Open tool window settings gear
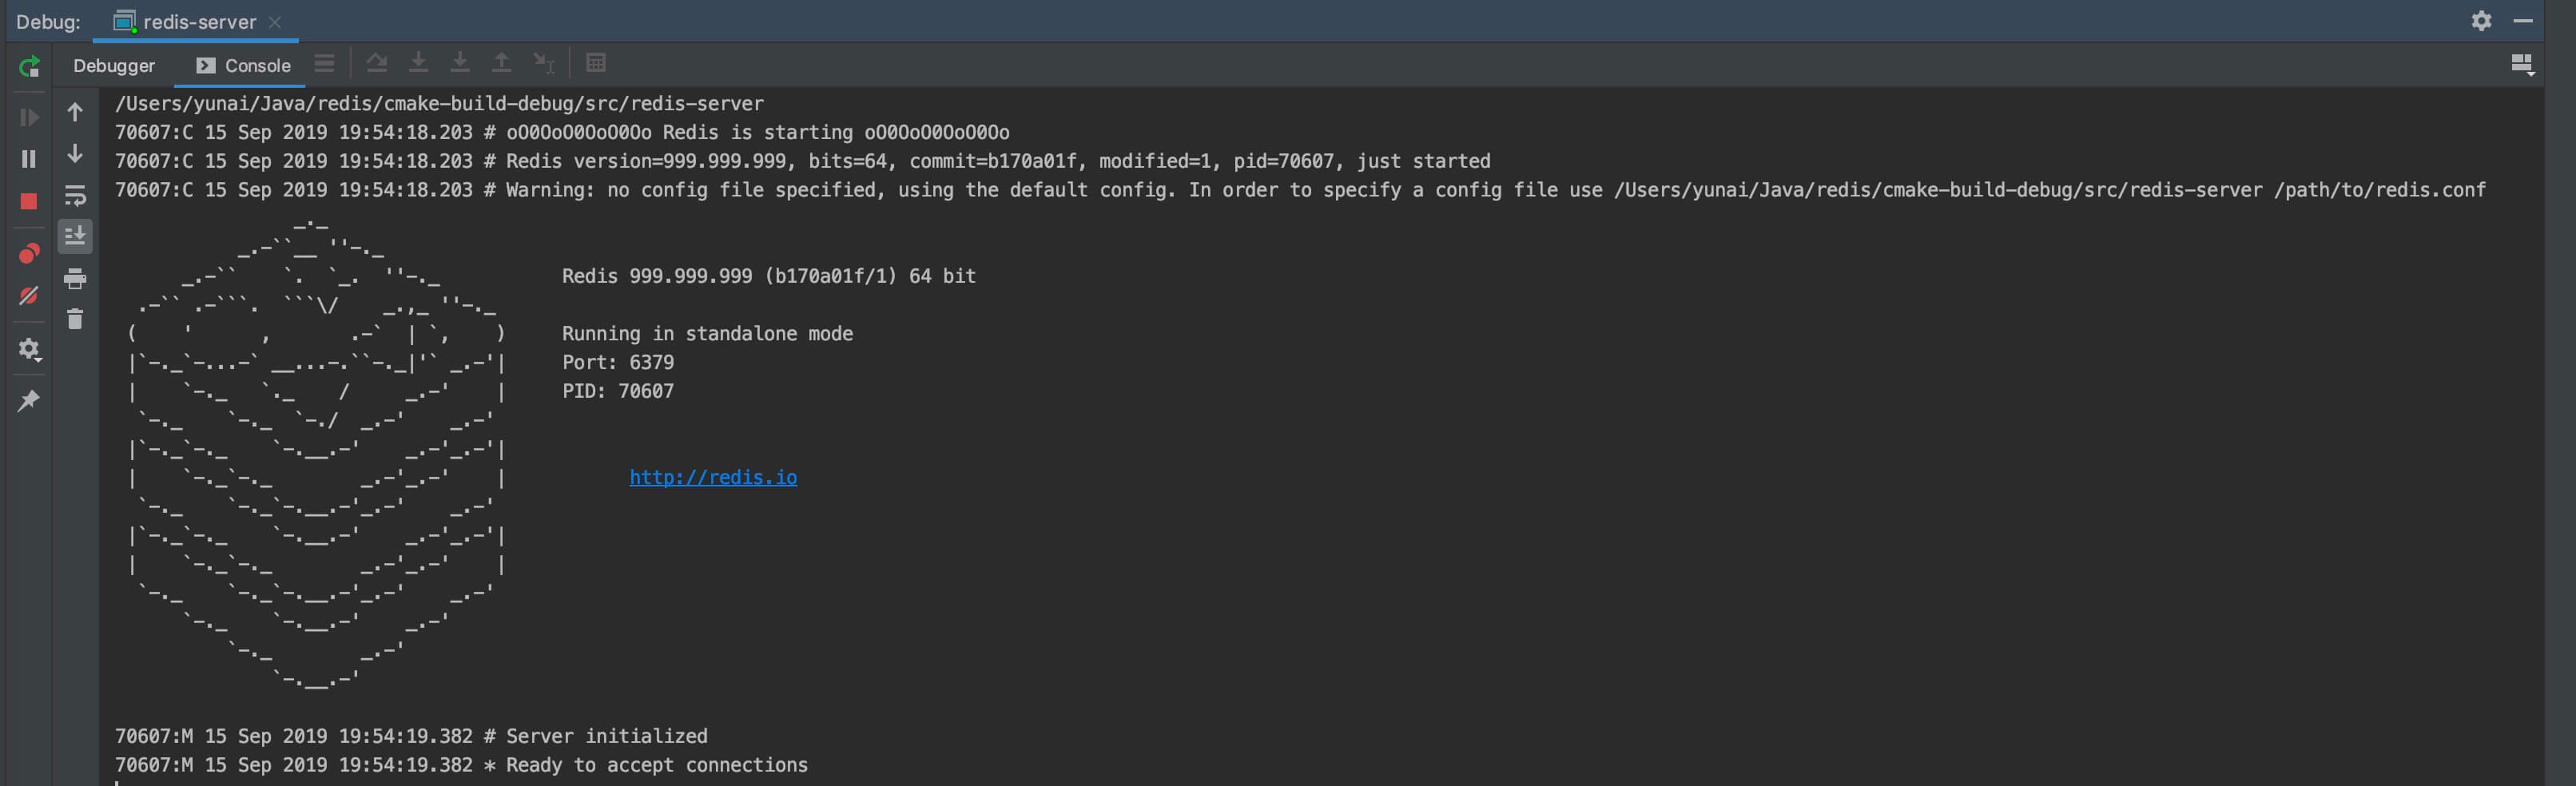Screen dimensions: 2576x786 (x=2481, y=21)
